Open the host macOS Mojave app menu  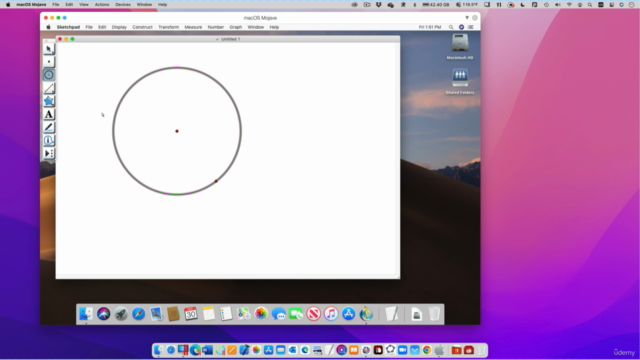[31, 4]
